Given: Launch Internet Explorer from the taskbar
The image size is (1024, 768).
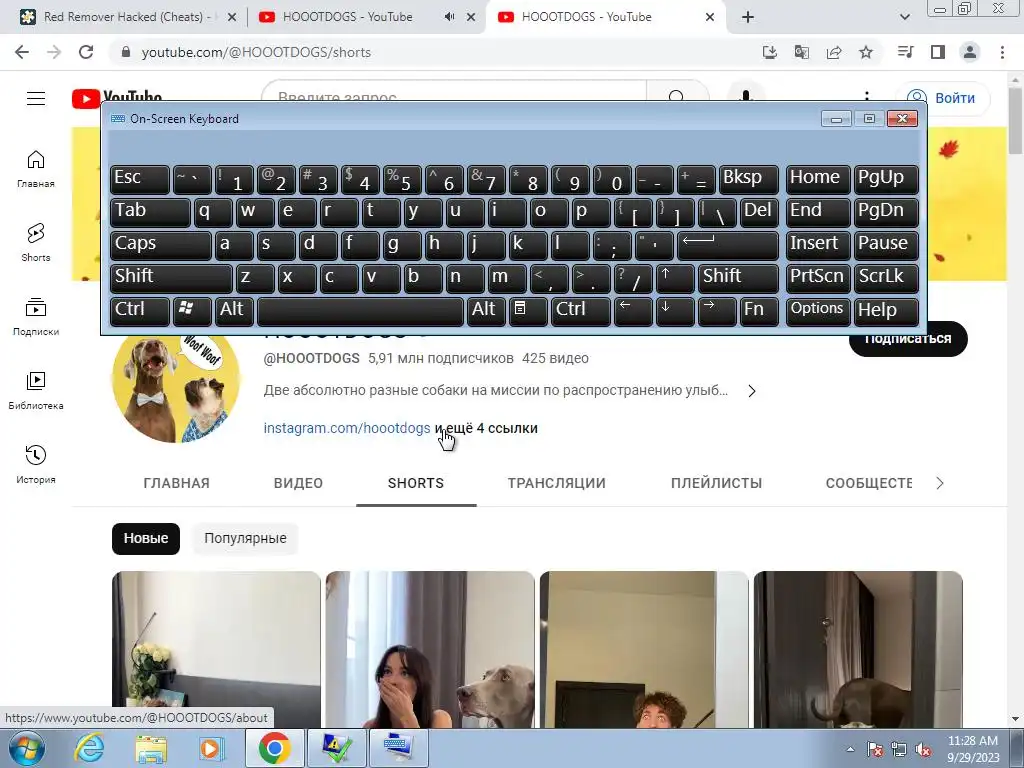Looking at the screenshot, I should [89, 748].
